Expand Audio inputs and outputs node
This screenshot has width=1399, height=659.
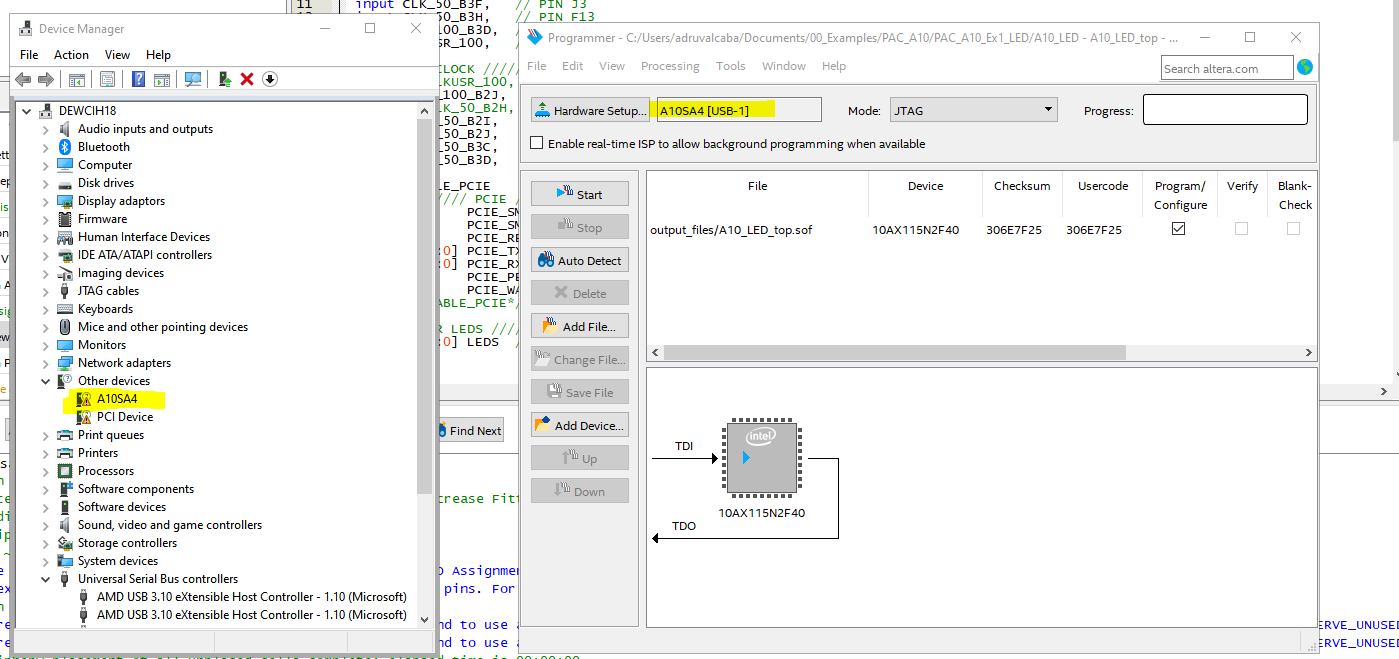[45, 129]
